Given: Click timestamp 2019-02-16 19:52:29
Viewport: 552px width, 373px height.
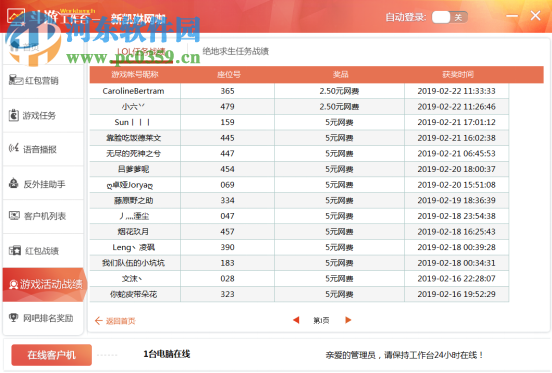Looking at the screenshot, I should point(456,294).
